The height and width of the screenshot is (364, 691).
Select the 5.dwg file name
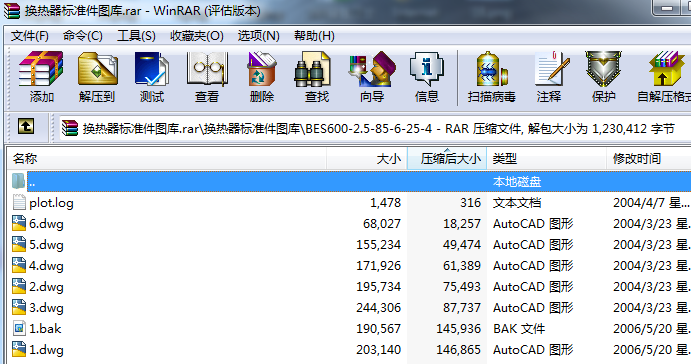[x=46, y=245]
